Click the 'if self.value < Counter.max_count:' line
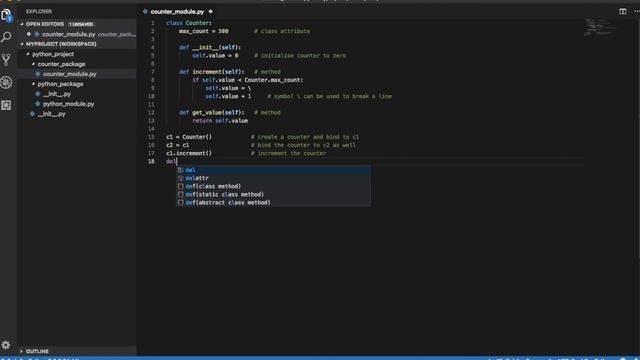Image resolution: width=640 pixels, height=360 pixels. click(248, 80)
